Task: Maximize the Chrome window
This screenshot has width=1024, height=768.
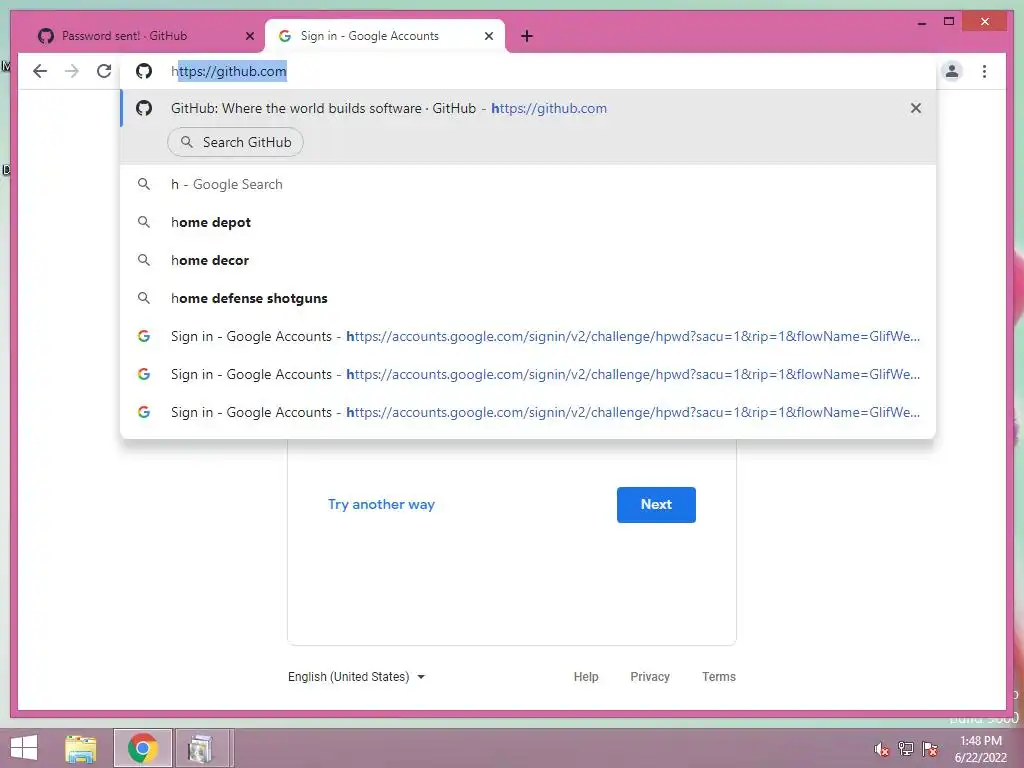Action: pos(949,22)
